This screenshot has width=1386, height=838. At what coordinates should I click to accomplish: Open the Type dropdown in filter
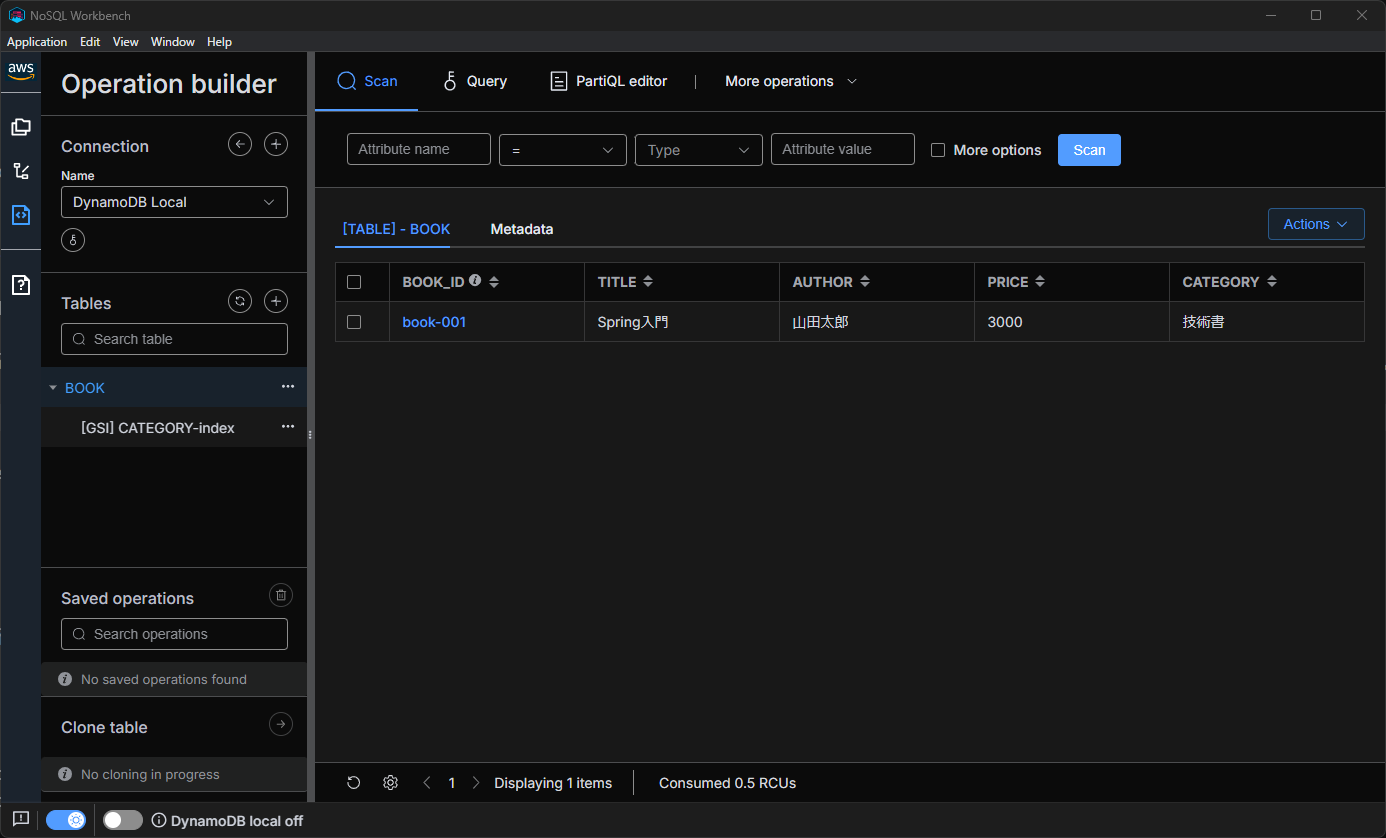point(698,150)
